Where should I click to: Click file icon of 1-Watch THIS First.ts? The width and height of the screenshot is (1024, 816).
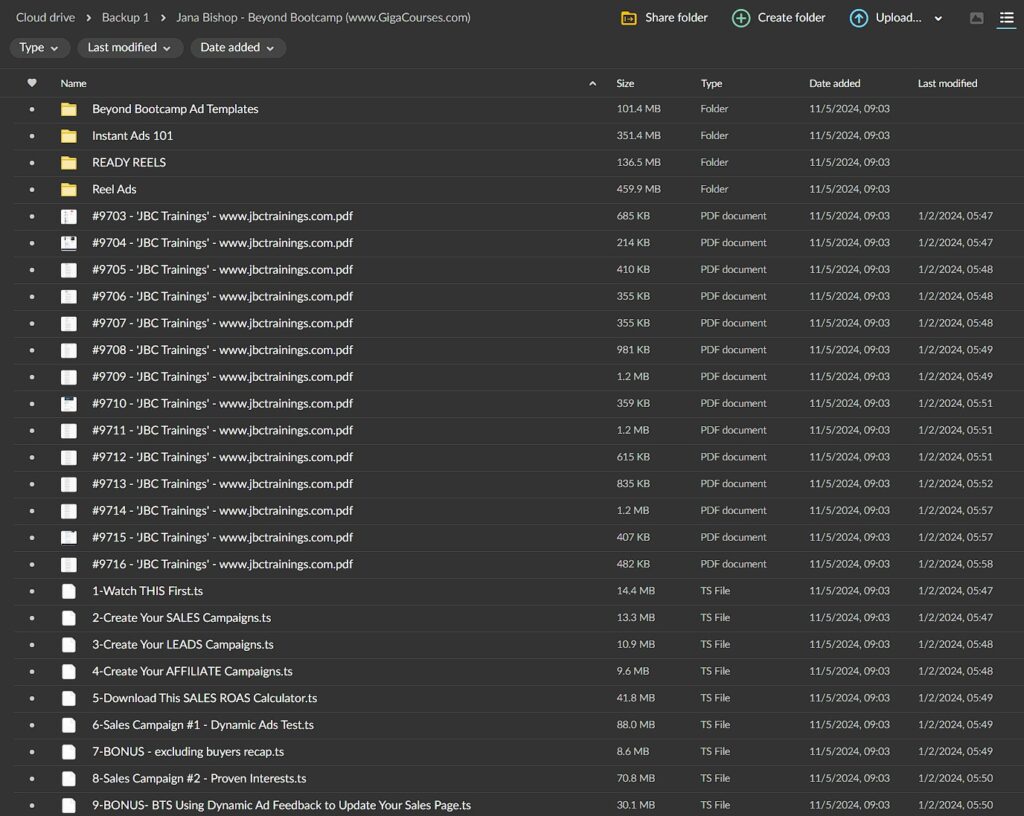click(x=68, y=591)
